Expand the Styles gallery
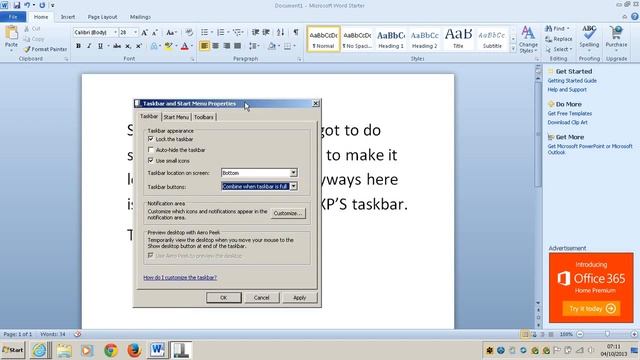This screenshot has width=640, height=360. (x=513, y=49)
